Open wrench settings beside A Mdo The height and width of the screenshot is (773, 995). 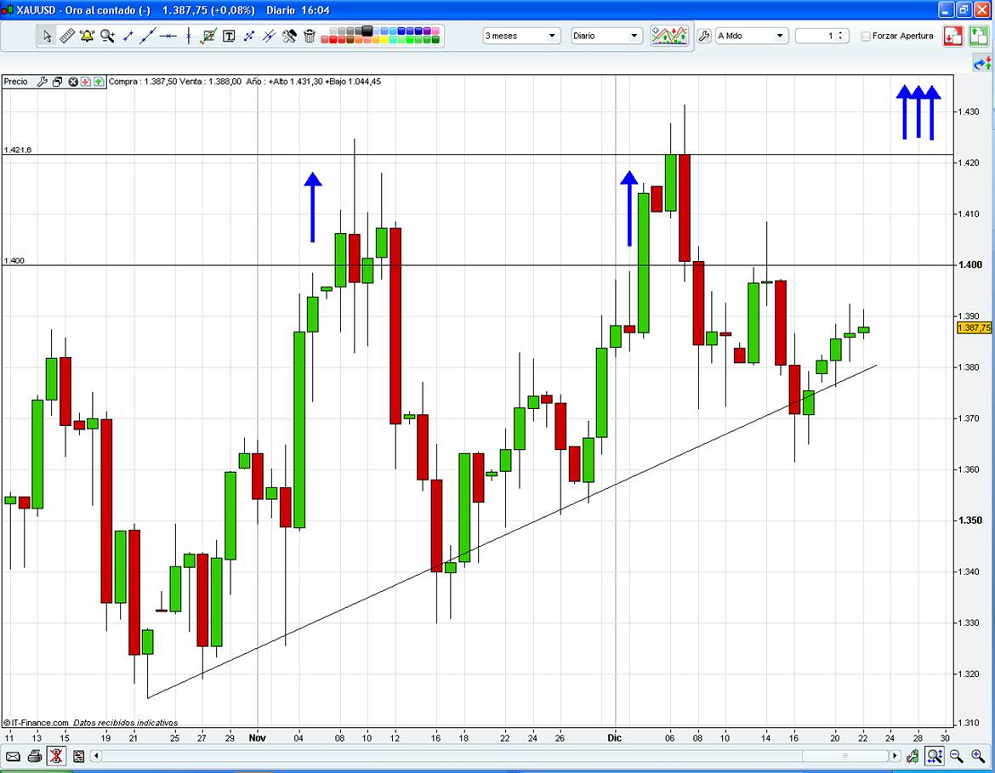click(x=704, y=36)
